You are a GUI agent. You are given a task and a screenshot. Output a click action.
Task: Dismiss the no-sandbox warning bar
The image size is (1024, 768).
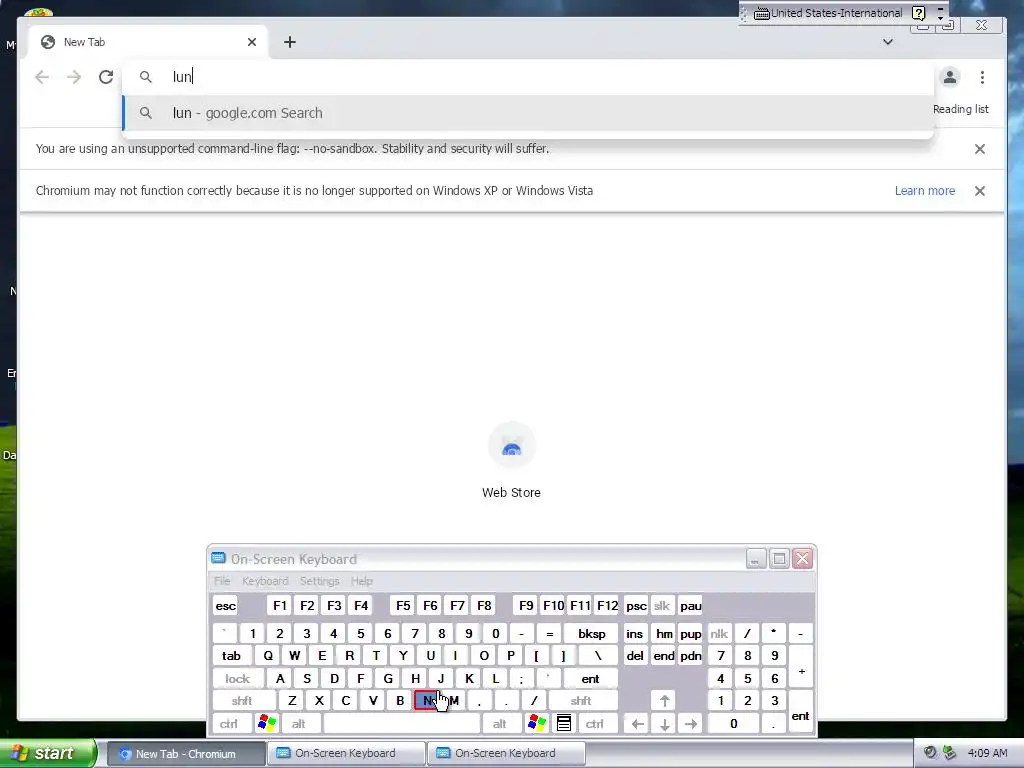980,149
